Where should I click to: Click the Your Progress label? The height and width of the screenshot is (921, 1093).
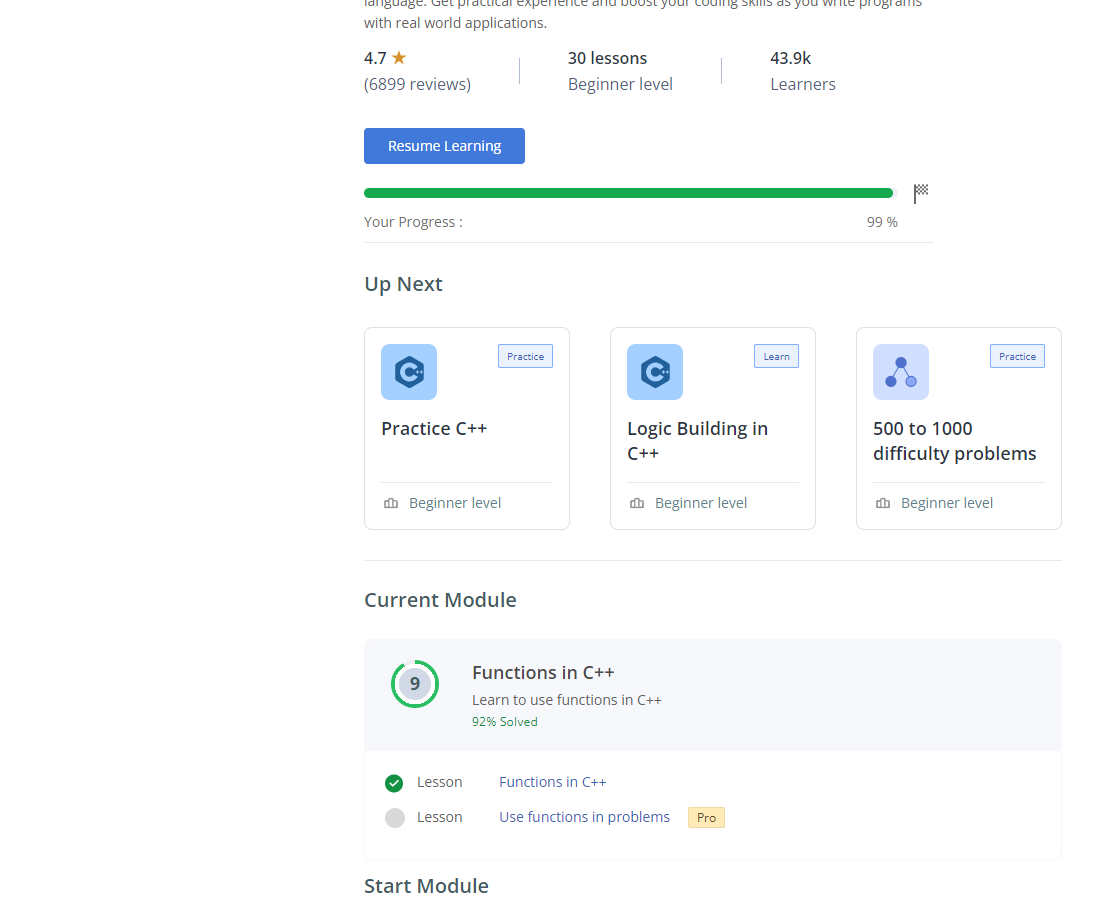click(x=413, y=222)
